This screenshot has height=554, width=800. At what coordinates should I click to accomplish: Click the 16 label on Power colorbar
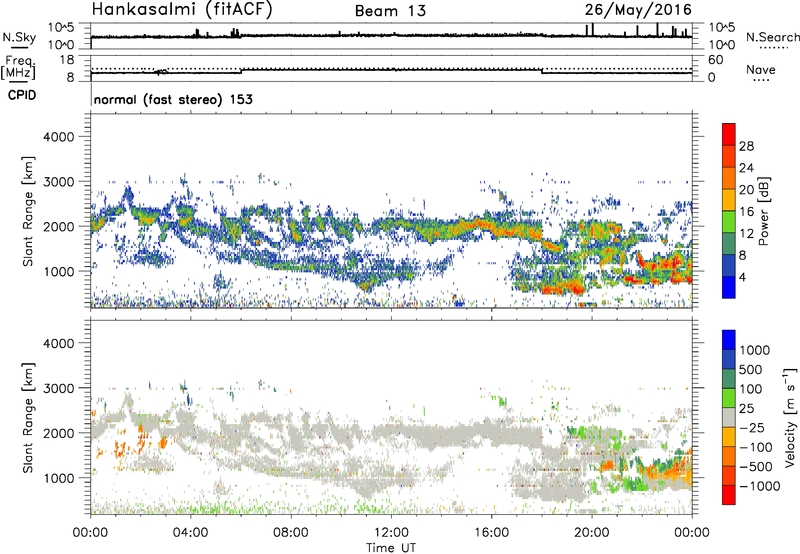coord(746,212)
